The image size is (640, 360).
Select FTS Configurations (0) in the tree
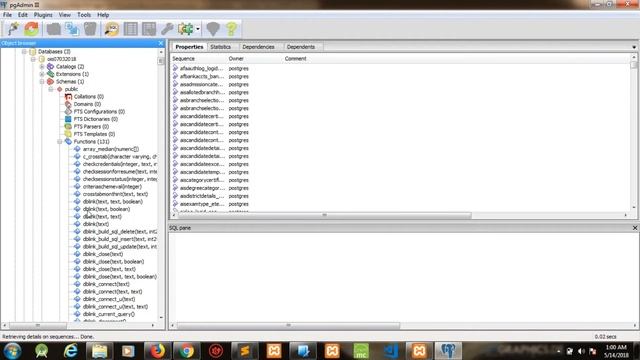click(99, 111)
